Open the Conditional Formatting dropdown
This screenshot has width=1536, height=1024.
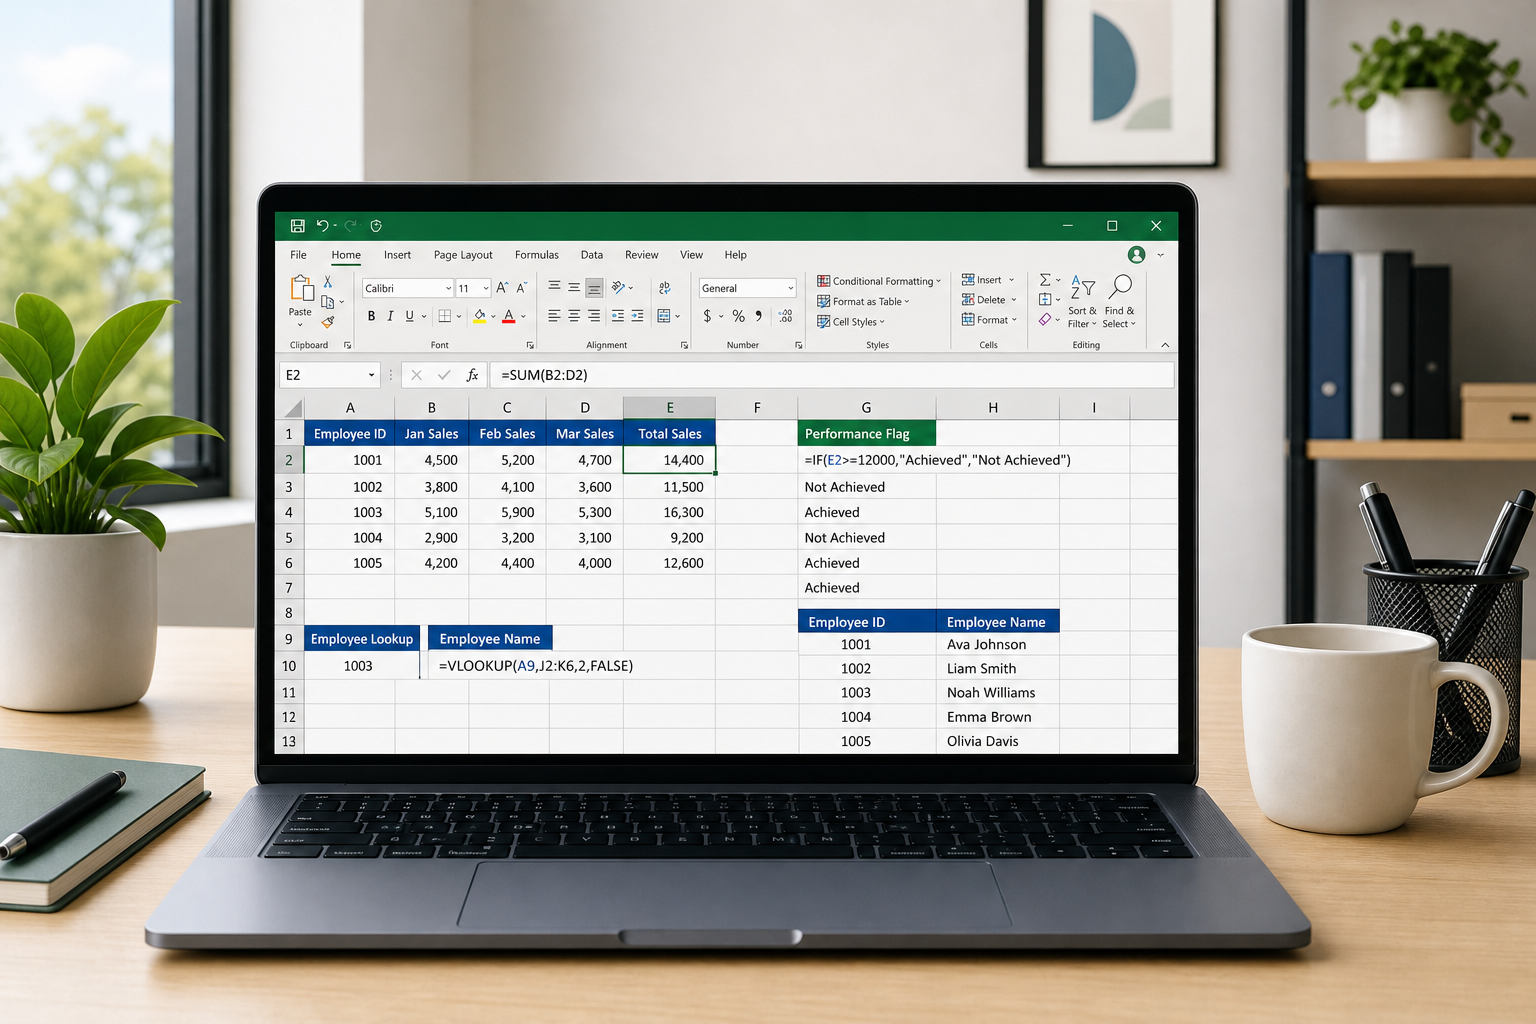(x=879, y=281)
